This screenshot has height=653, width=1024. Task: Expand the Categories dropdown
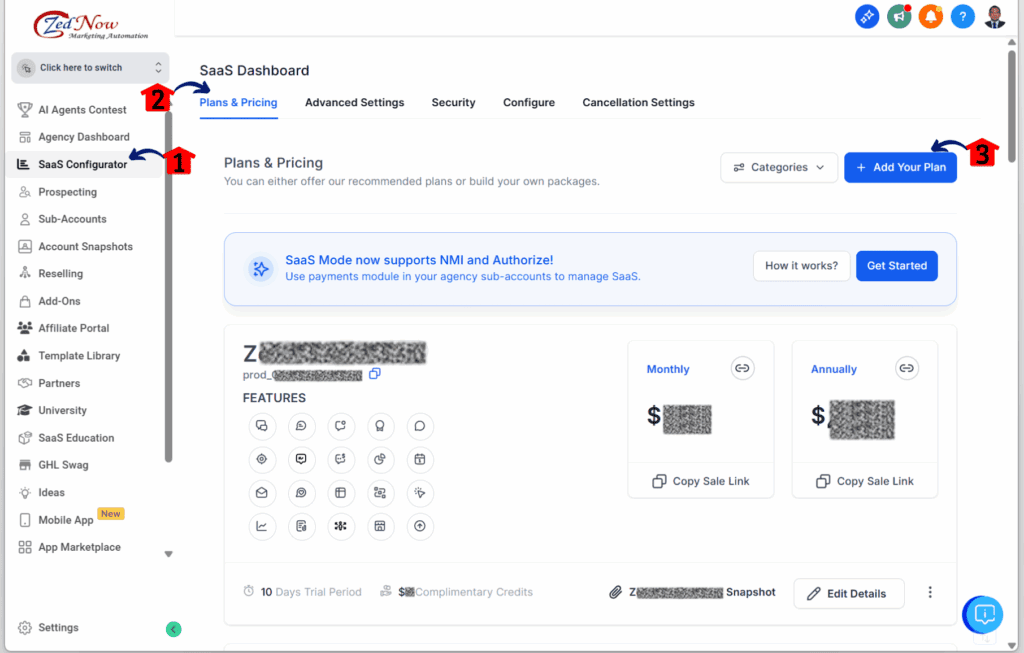779,168
